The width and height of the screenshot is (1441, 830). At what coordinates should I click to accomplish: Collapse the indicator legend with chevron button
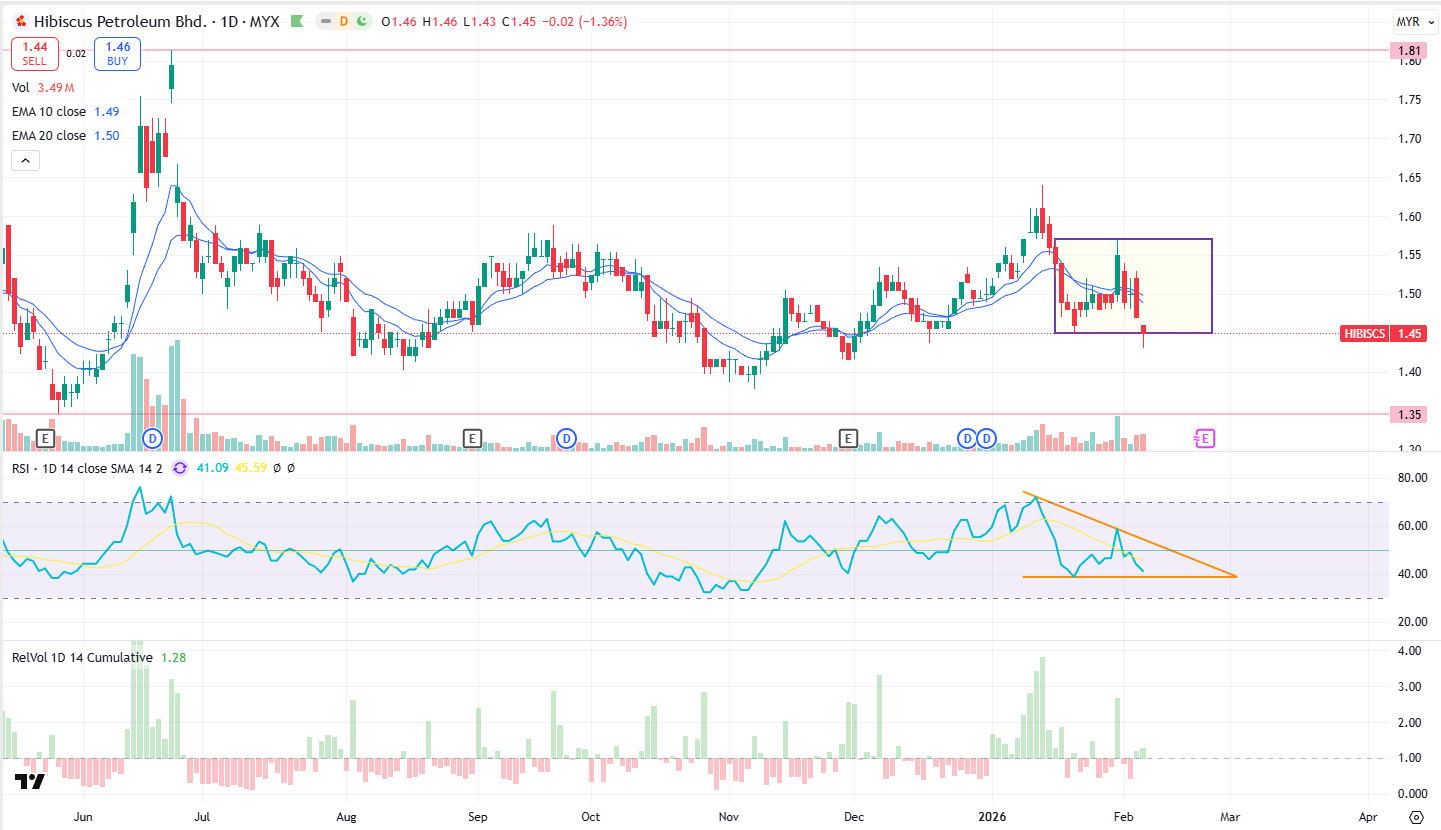pyautogui.click(x=25, y=160)
